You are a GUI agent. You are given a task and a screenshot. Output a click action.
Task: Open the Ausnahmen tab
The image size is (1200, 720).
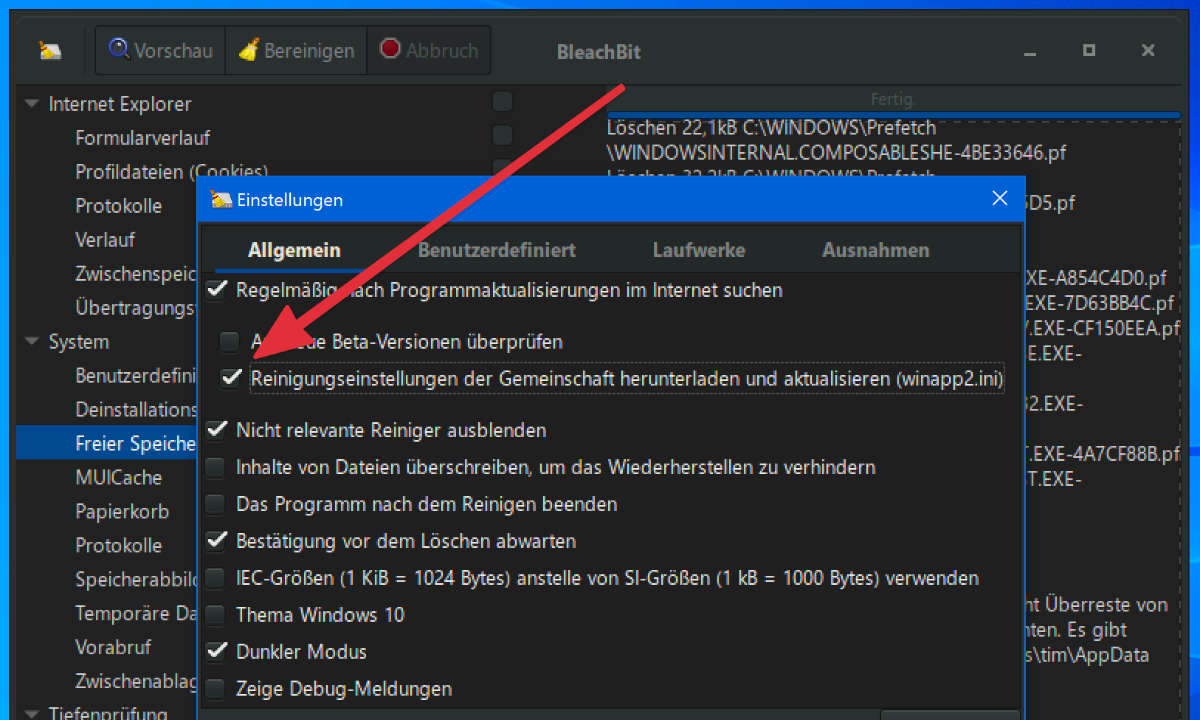click(876, 250)
